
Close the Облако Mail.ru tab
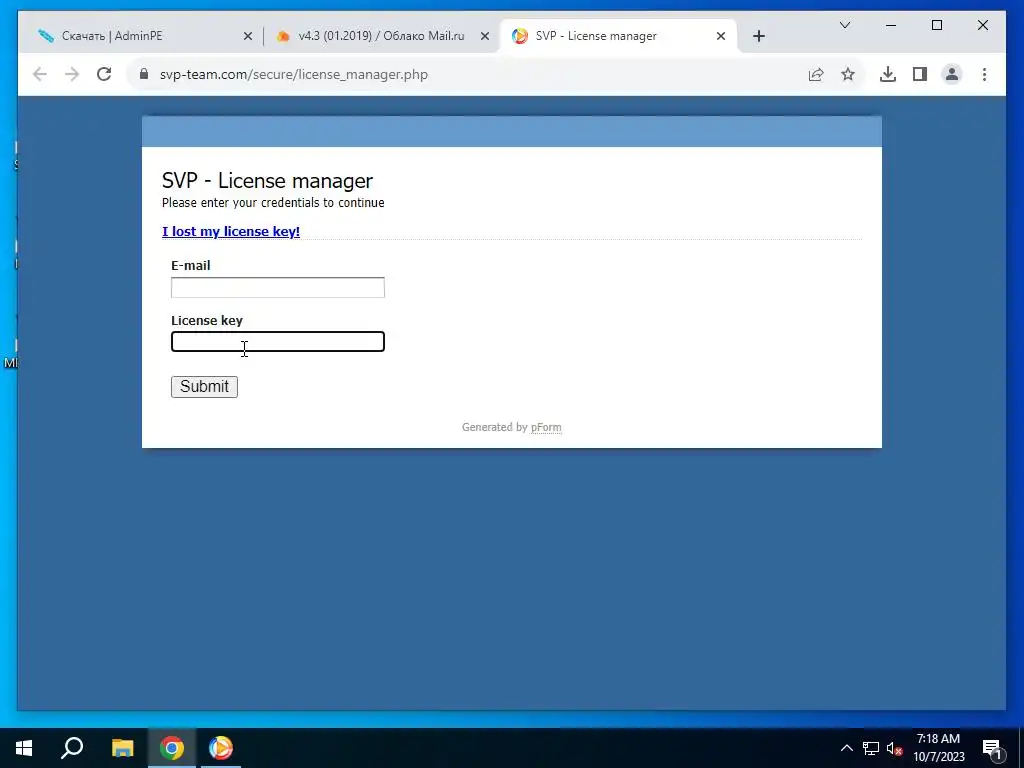pos(485,36)
